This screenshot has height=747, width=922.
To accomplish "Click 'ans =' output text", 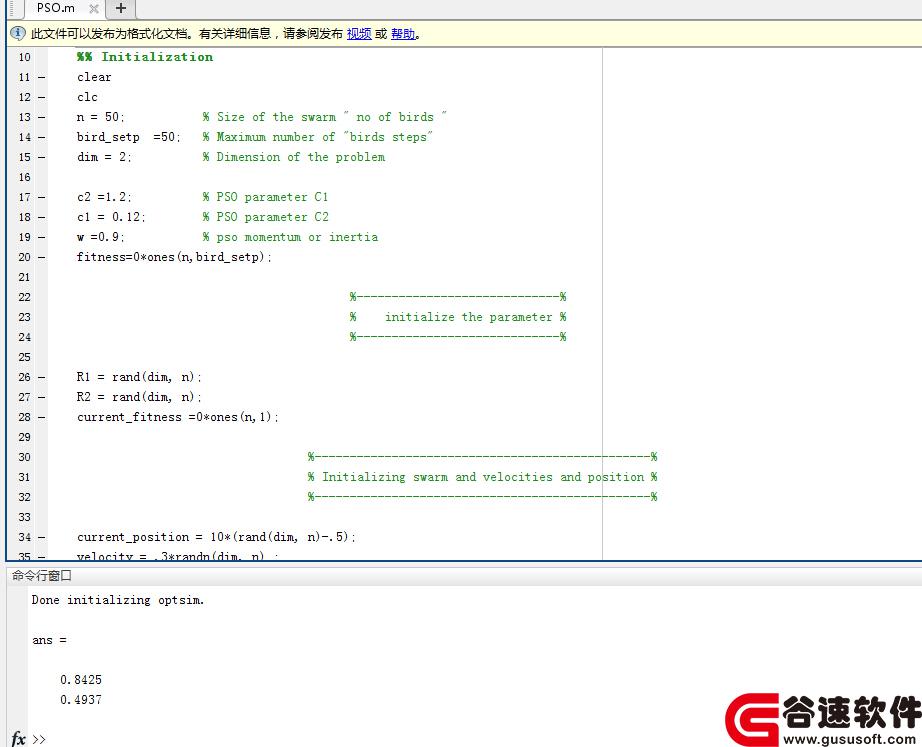I will (49, 640).
